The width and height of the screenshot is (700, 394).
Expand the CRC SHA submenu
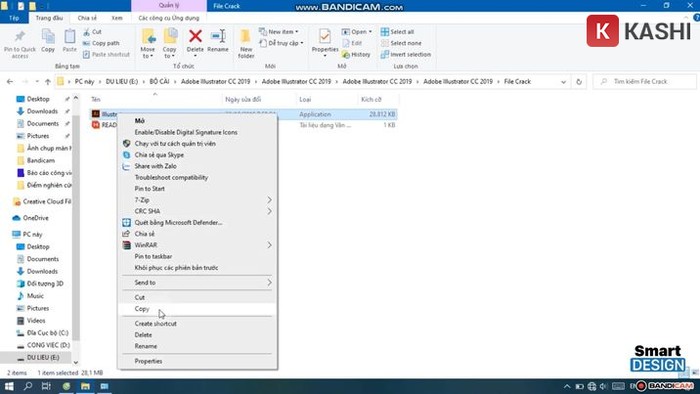point(269,211)
